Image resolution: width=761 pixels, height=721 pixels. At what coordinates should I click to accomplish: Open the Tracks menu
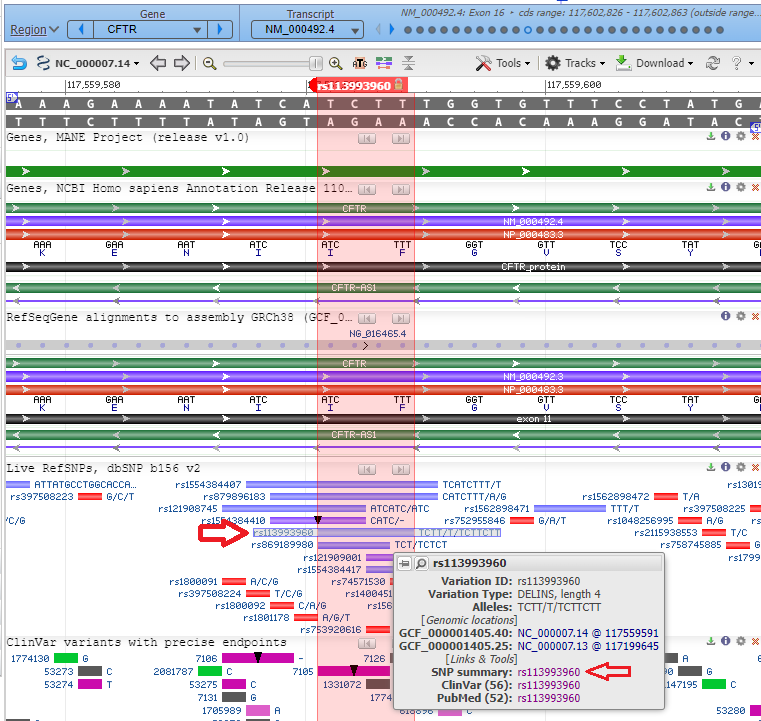575,63
